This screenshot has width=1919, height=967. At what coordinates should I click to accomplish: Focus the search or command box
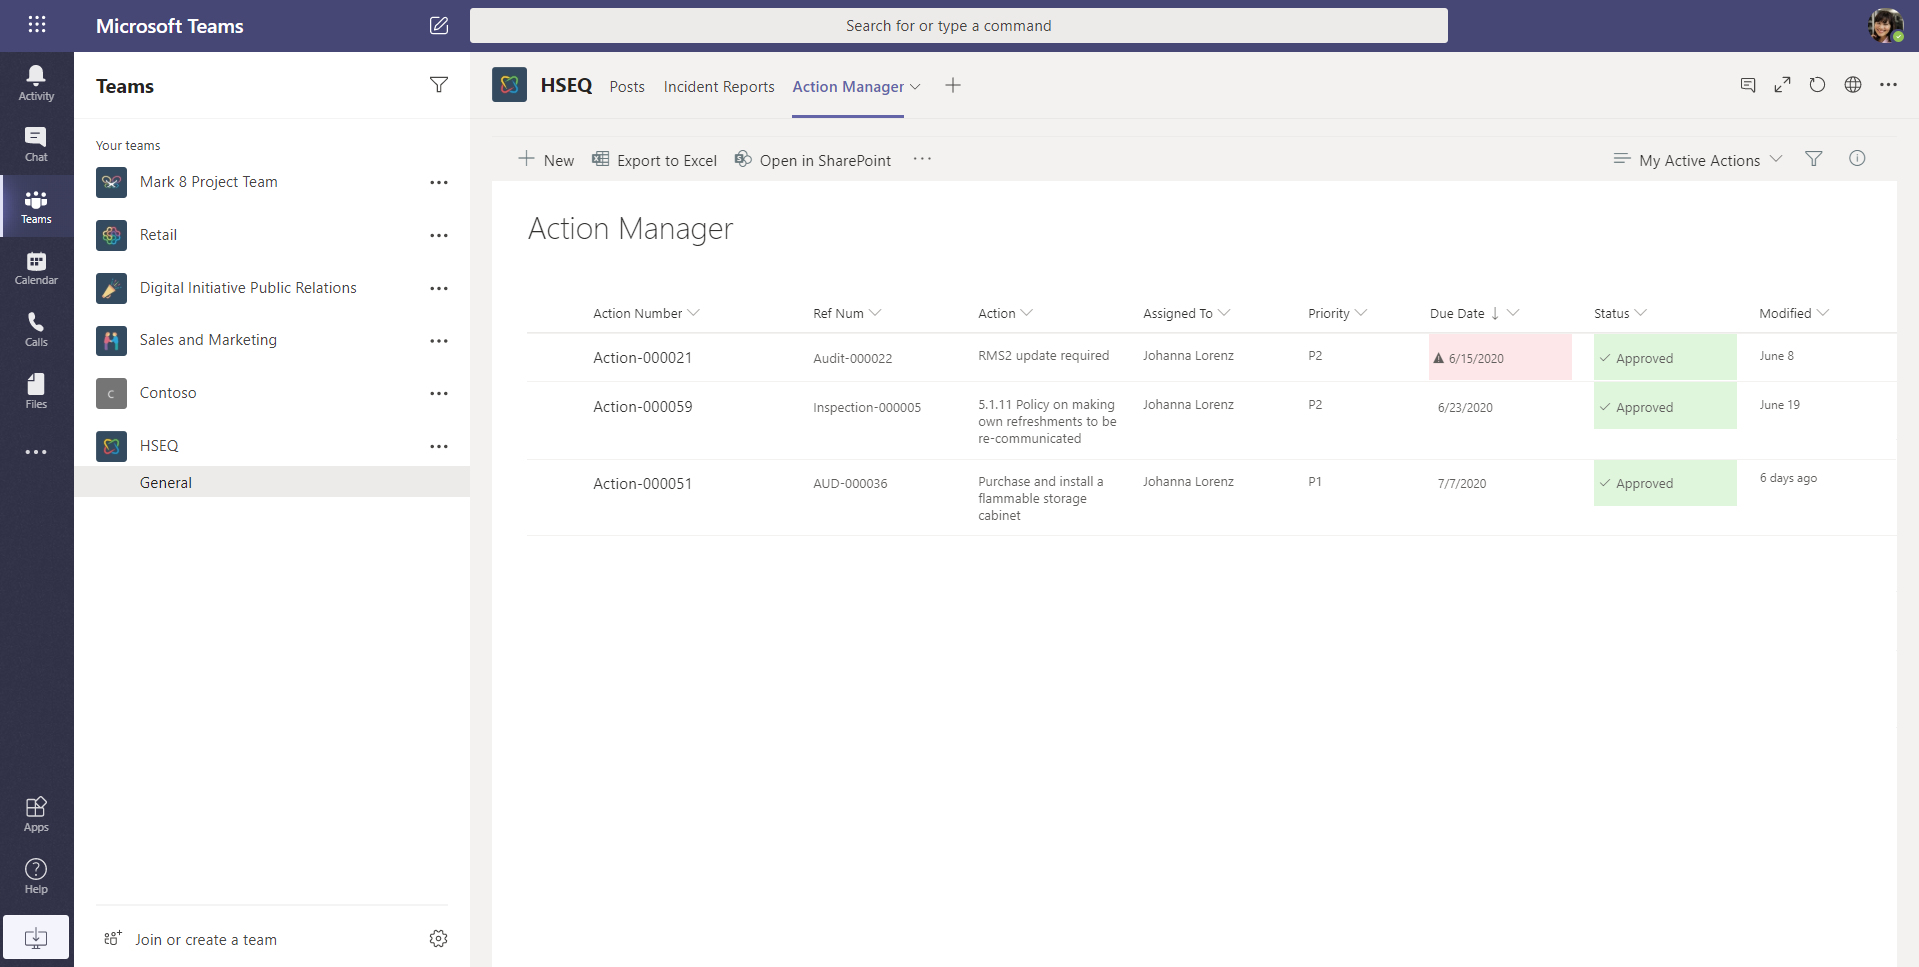coord(958,25)
